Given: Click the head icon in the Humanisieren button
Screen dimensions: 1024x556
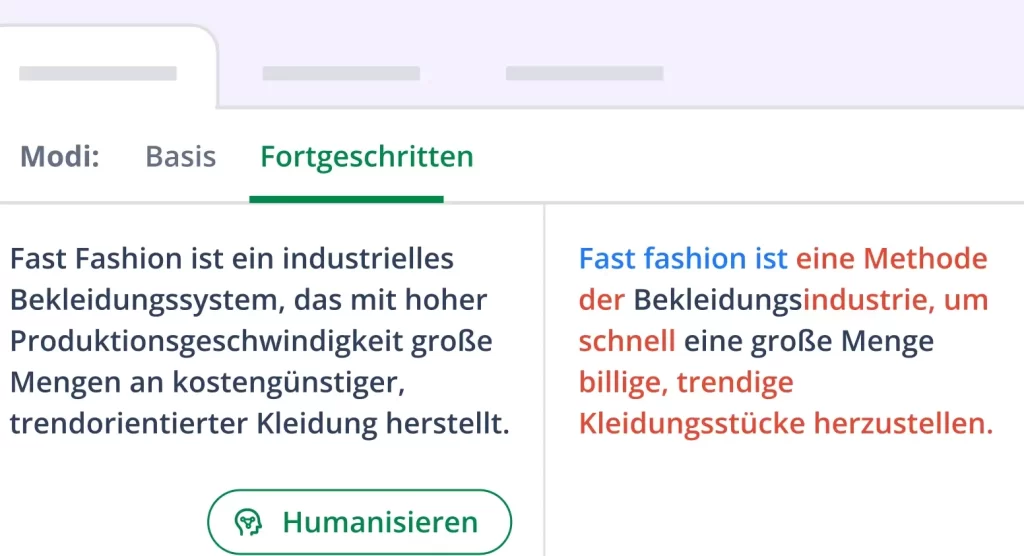Looking at the screenshot, I should click(248, 522).
